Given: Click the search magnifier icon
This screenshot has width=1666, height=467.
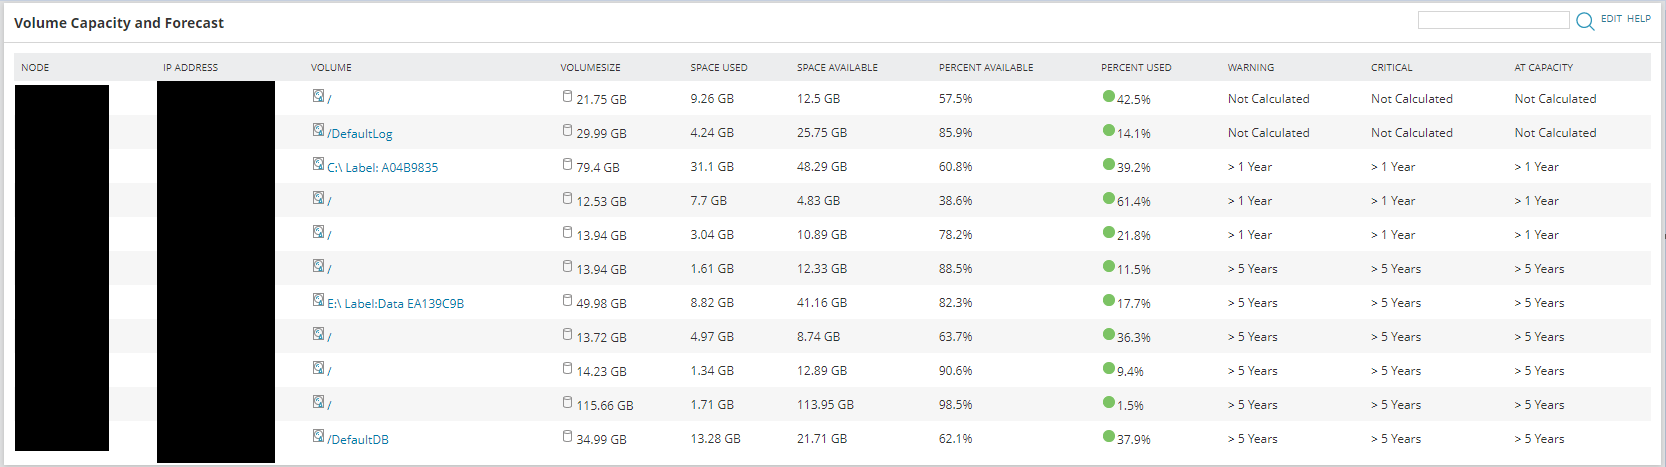Looking at the screenshot, I should (1585, 21).
